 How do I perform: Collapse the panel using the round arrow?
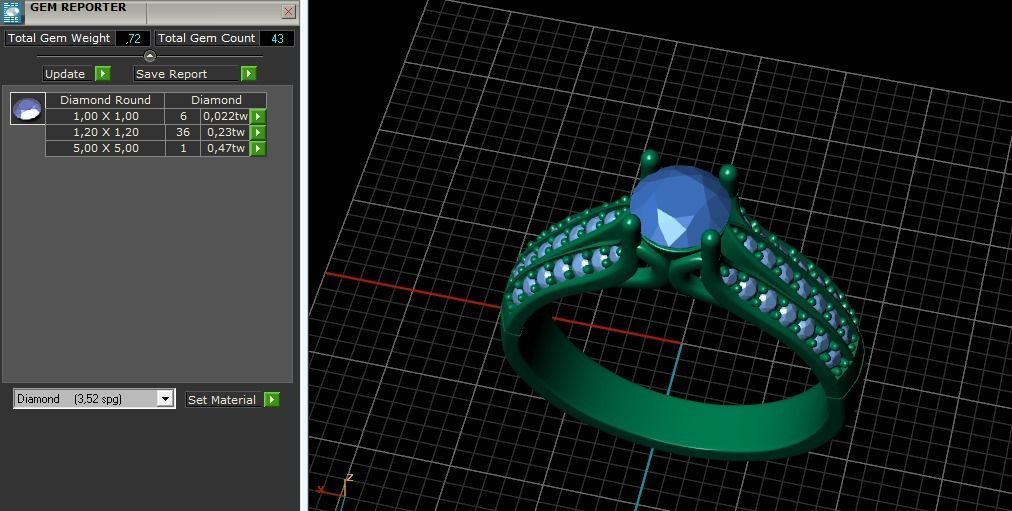pyautogui.click(x=150, y=56)
